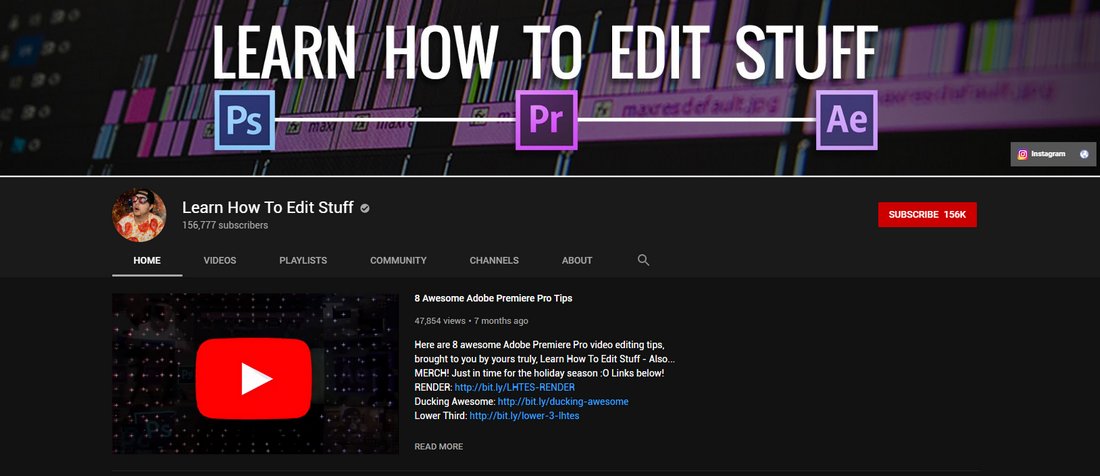Open the bit.ly/ducking-awesome link
1100x476 pixels.
[563, 402]
